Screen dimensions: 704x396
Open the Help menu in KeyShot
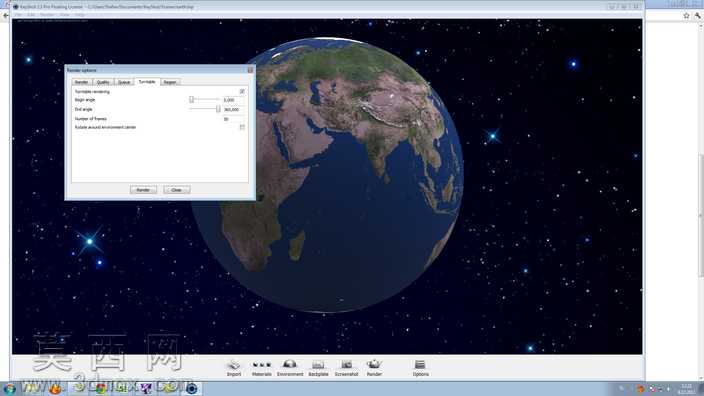coord(79,15)
